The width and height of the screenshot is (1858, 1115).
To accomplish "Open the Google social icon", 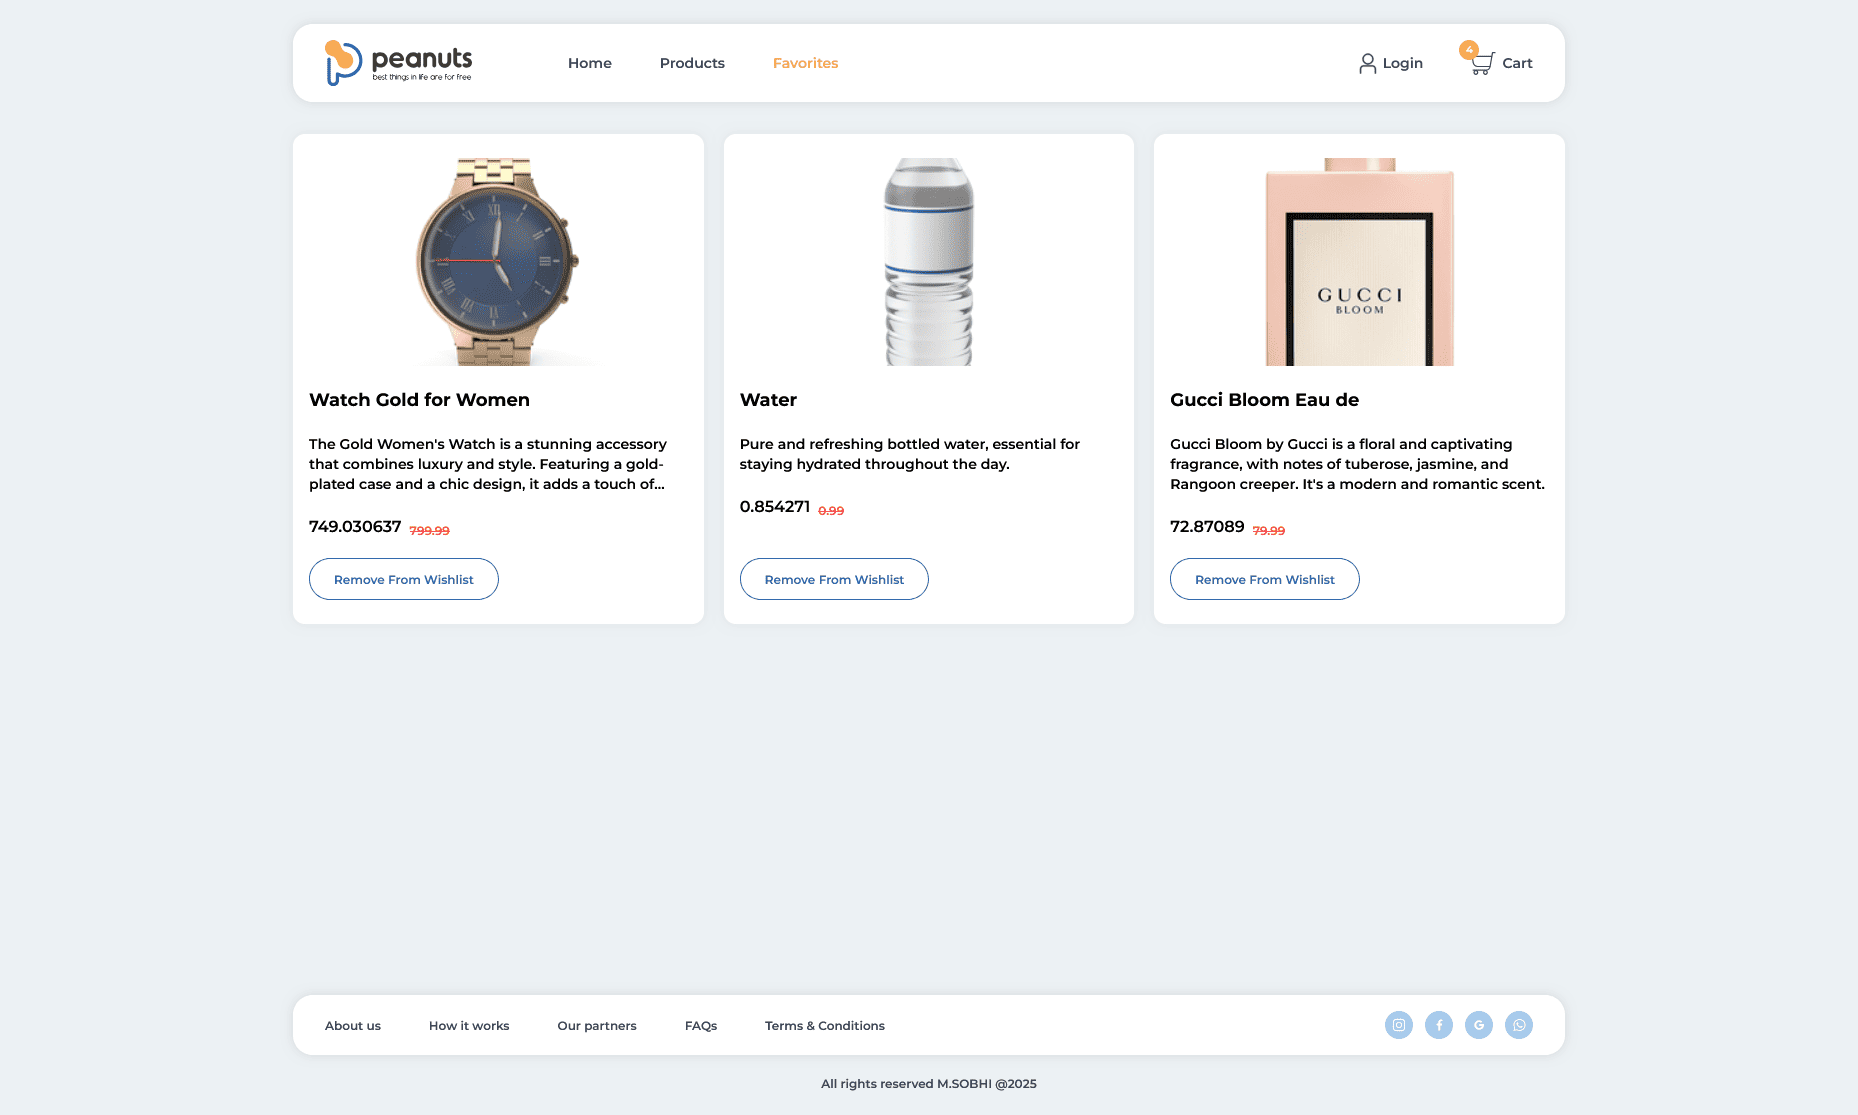I will [x=1479, y=1025].
